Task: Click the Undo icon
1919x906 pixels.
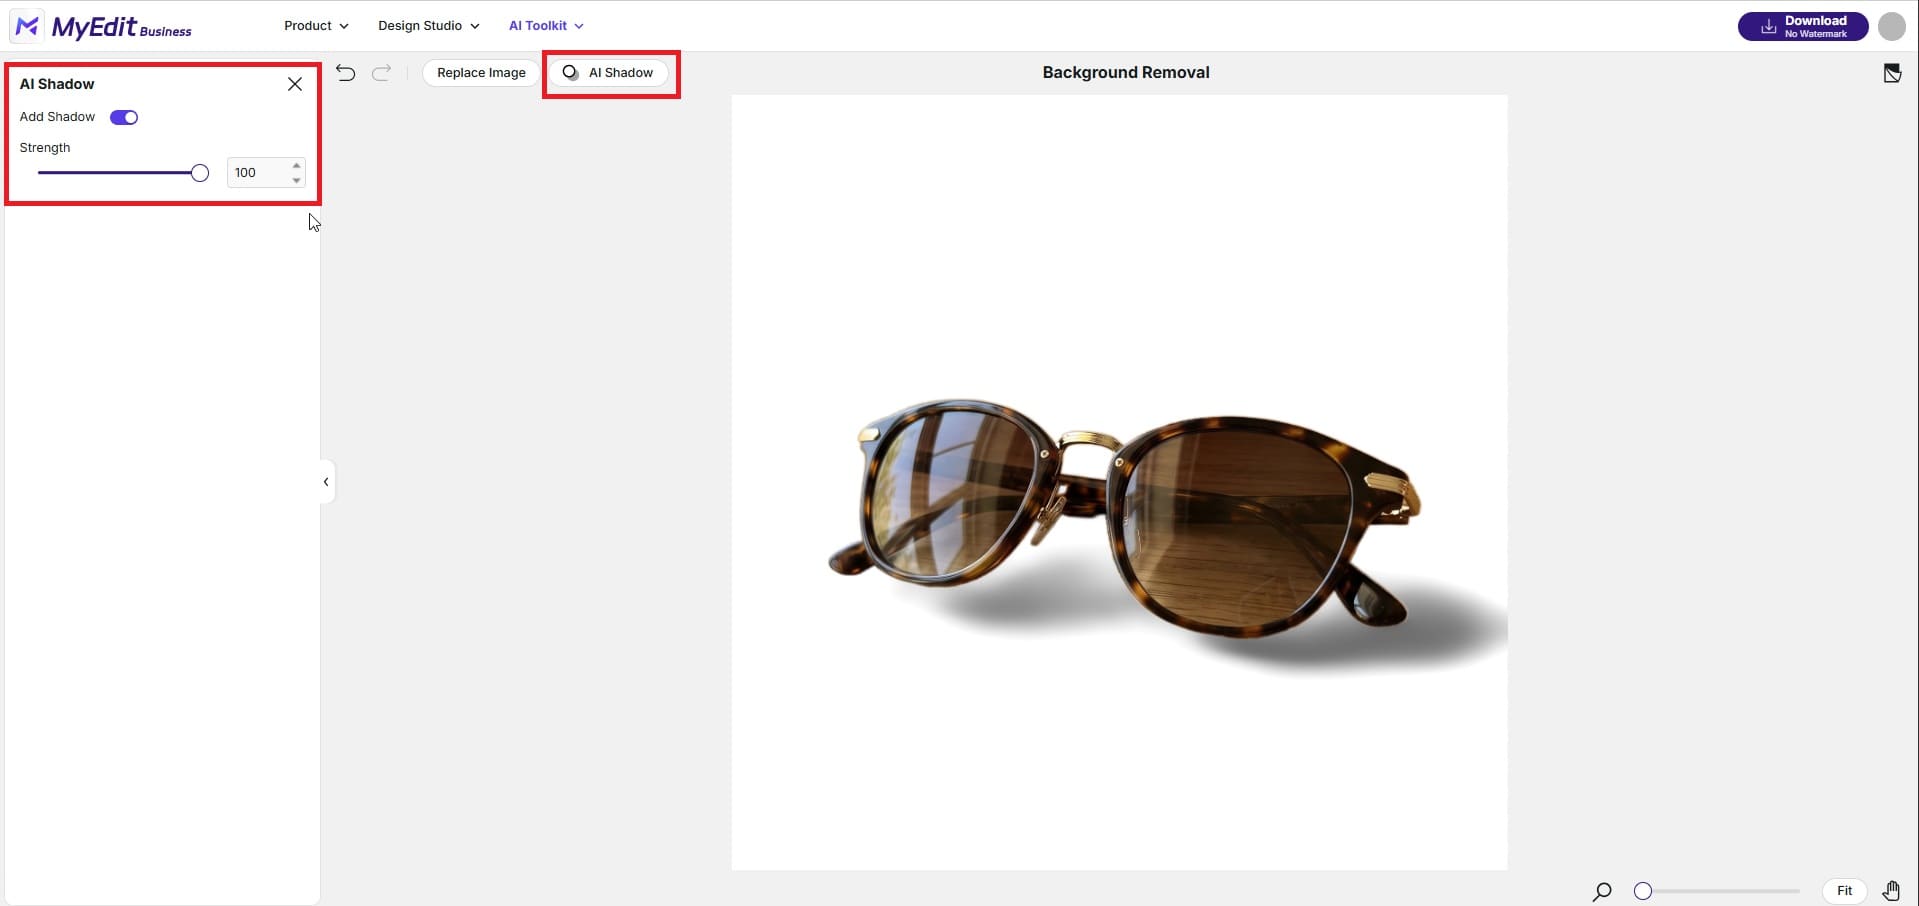Action: tap(345, 72)
